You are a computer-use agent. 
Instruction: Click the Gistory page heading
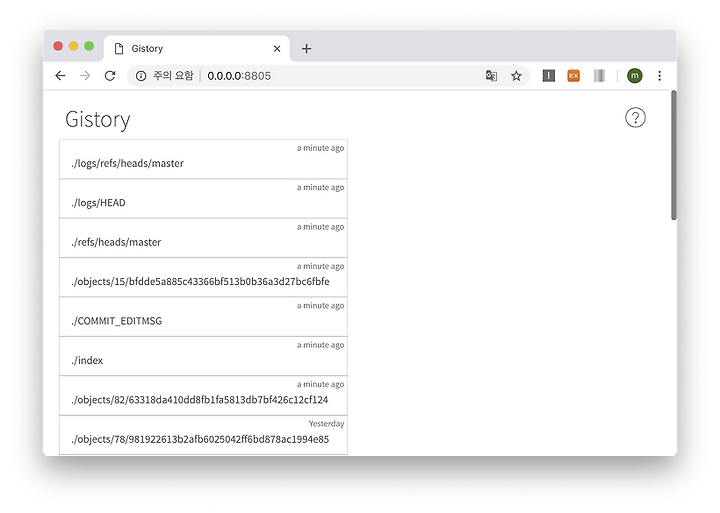tap(98, 119)
